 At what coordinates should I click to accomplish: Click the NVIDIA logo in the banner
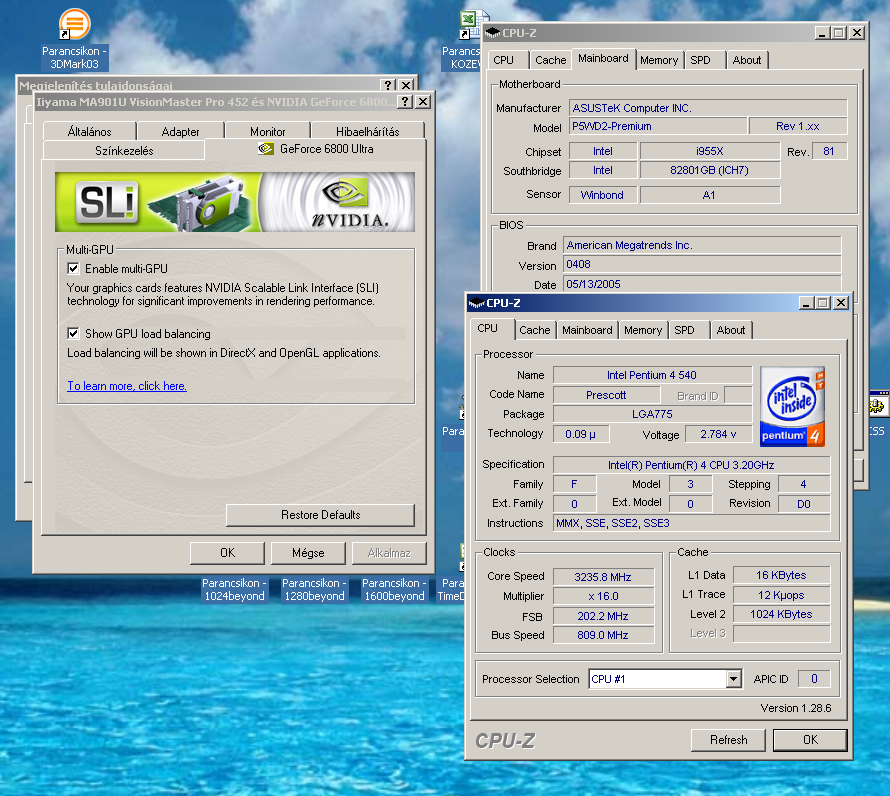349,204
